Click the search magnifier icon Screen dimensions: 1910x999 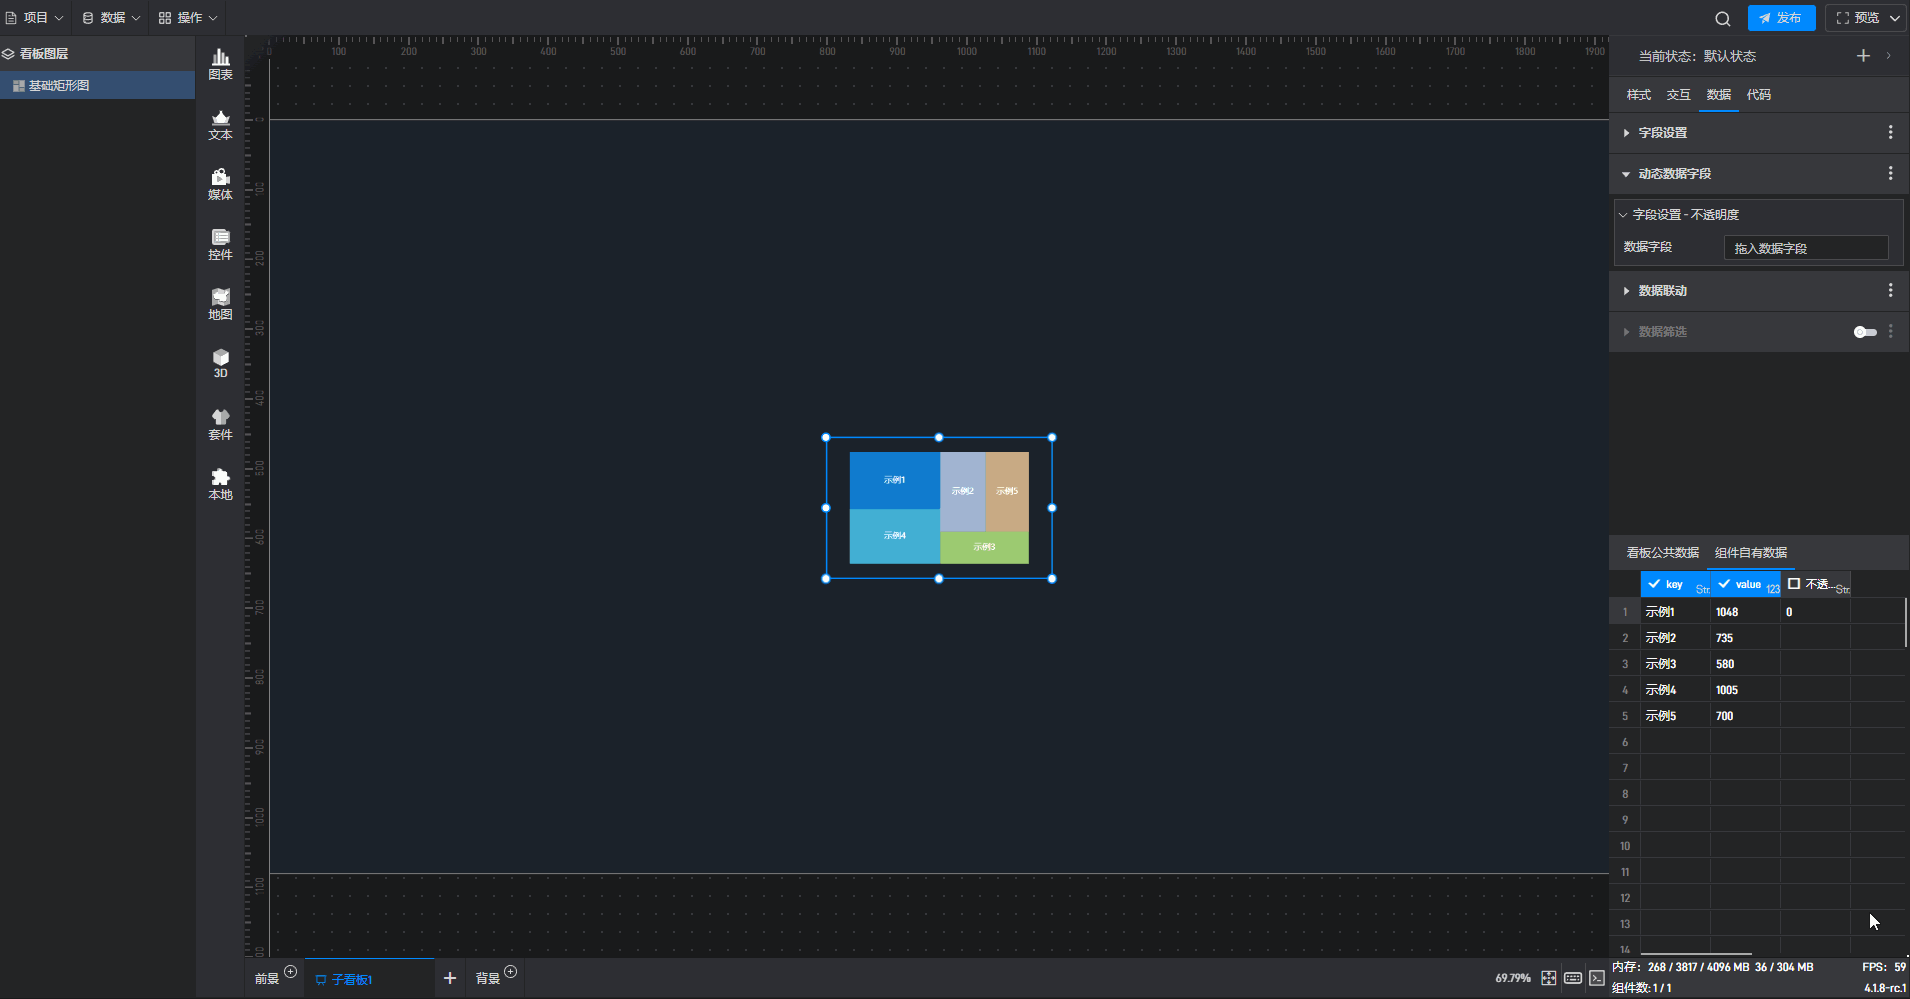coord(1722,18)
